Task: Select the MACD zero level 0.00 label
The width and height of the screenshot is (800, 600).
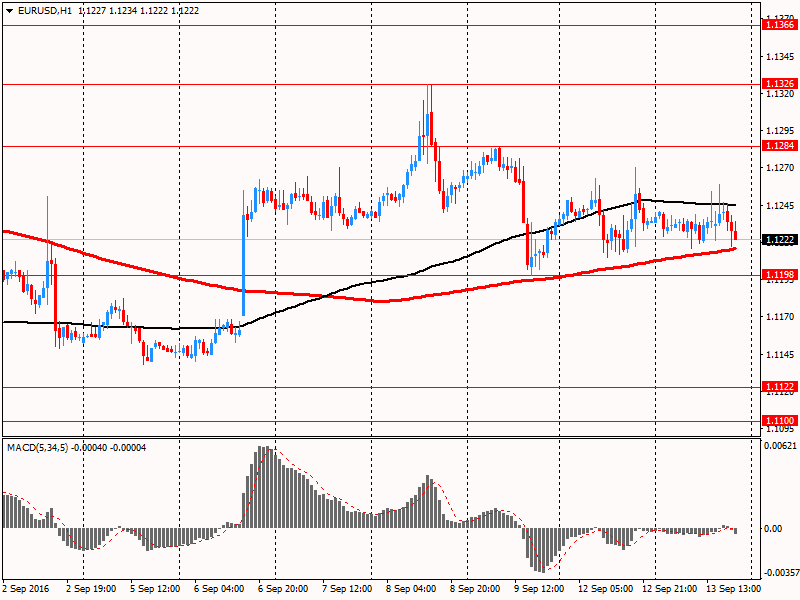Action: pyautogui.click(x=773, y=529)
